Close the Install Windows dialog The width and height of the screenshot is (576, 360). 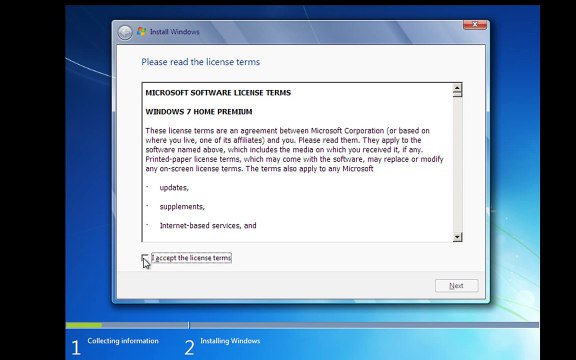coord(475,25)
